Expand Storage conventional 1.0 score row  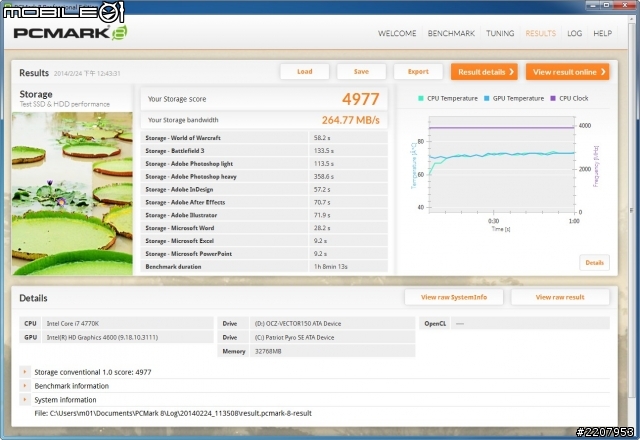click(x=25, y=372)
